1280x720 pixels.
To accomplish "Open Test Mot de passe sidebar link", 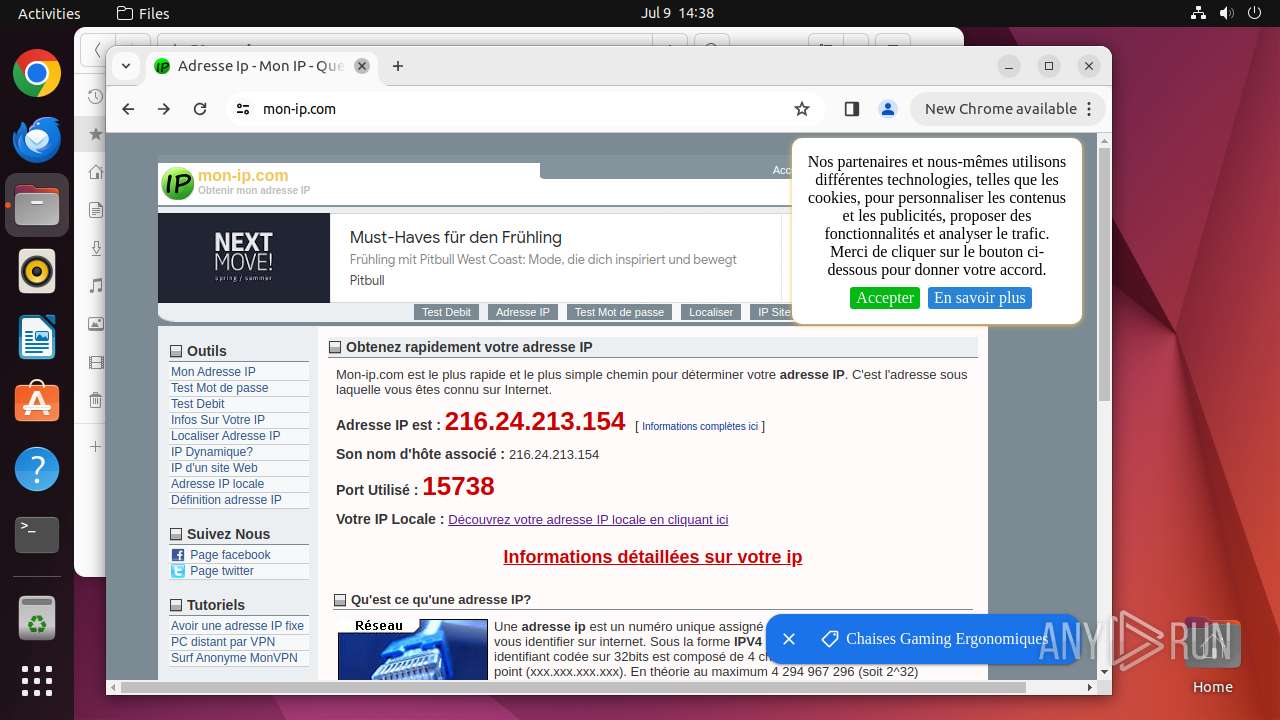I will click(x=220, y=388).
